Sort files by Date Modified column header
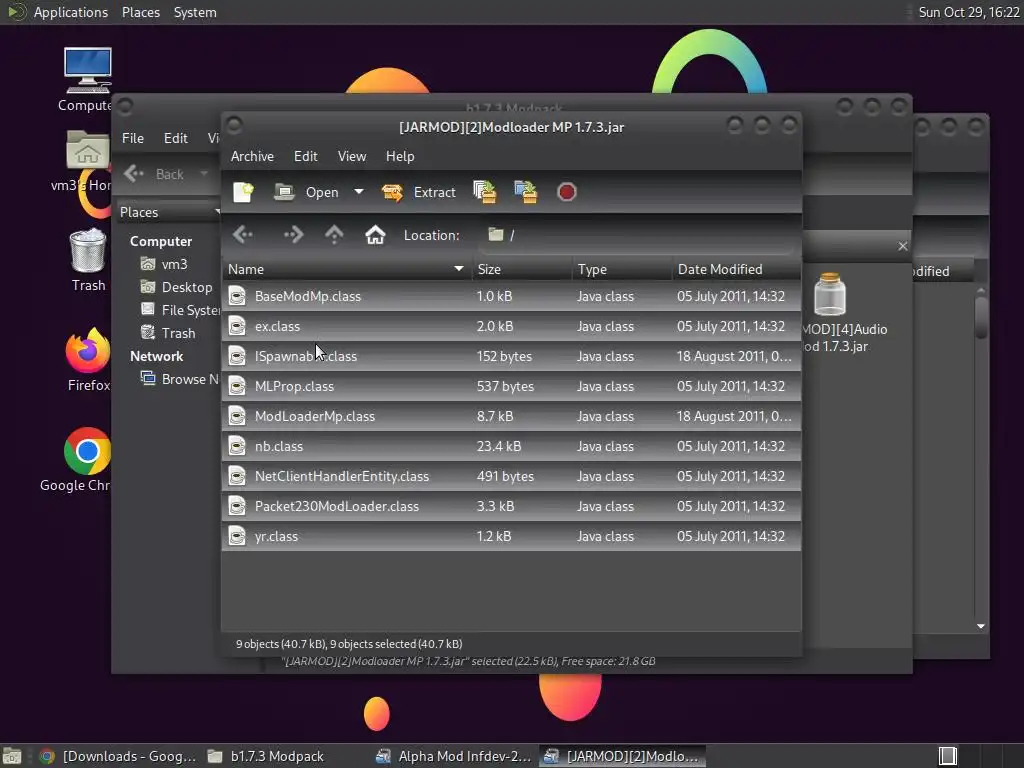Screen dimensions: 1024x768 point(736,269)
